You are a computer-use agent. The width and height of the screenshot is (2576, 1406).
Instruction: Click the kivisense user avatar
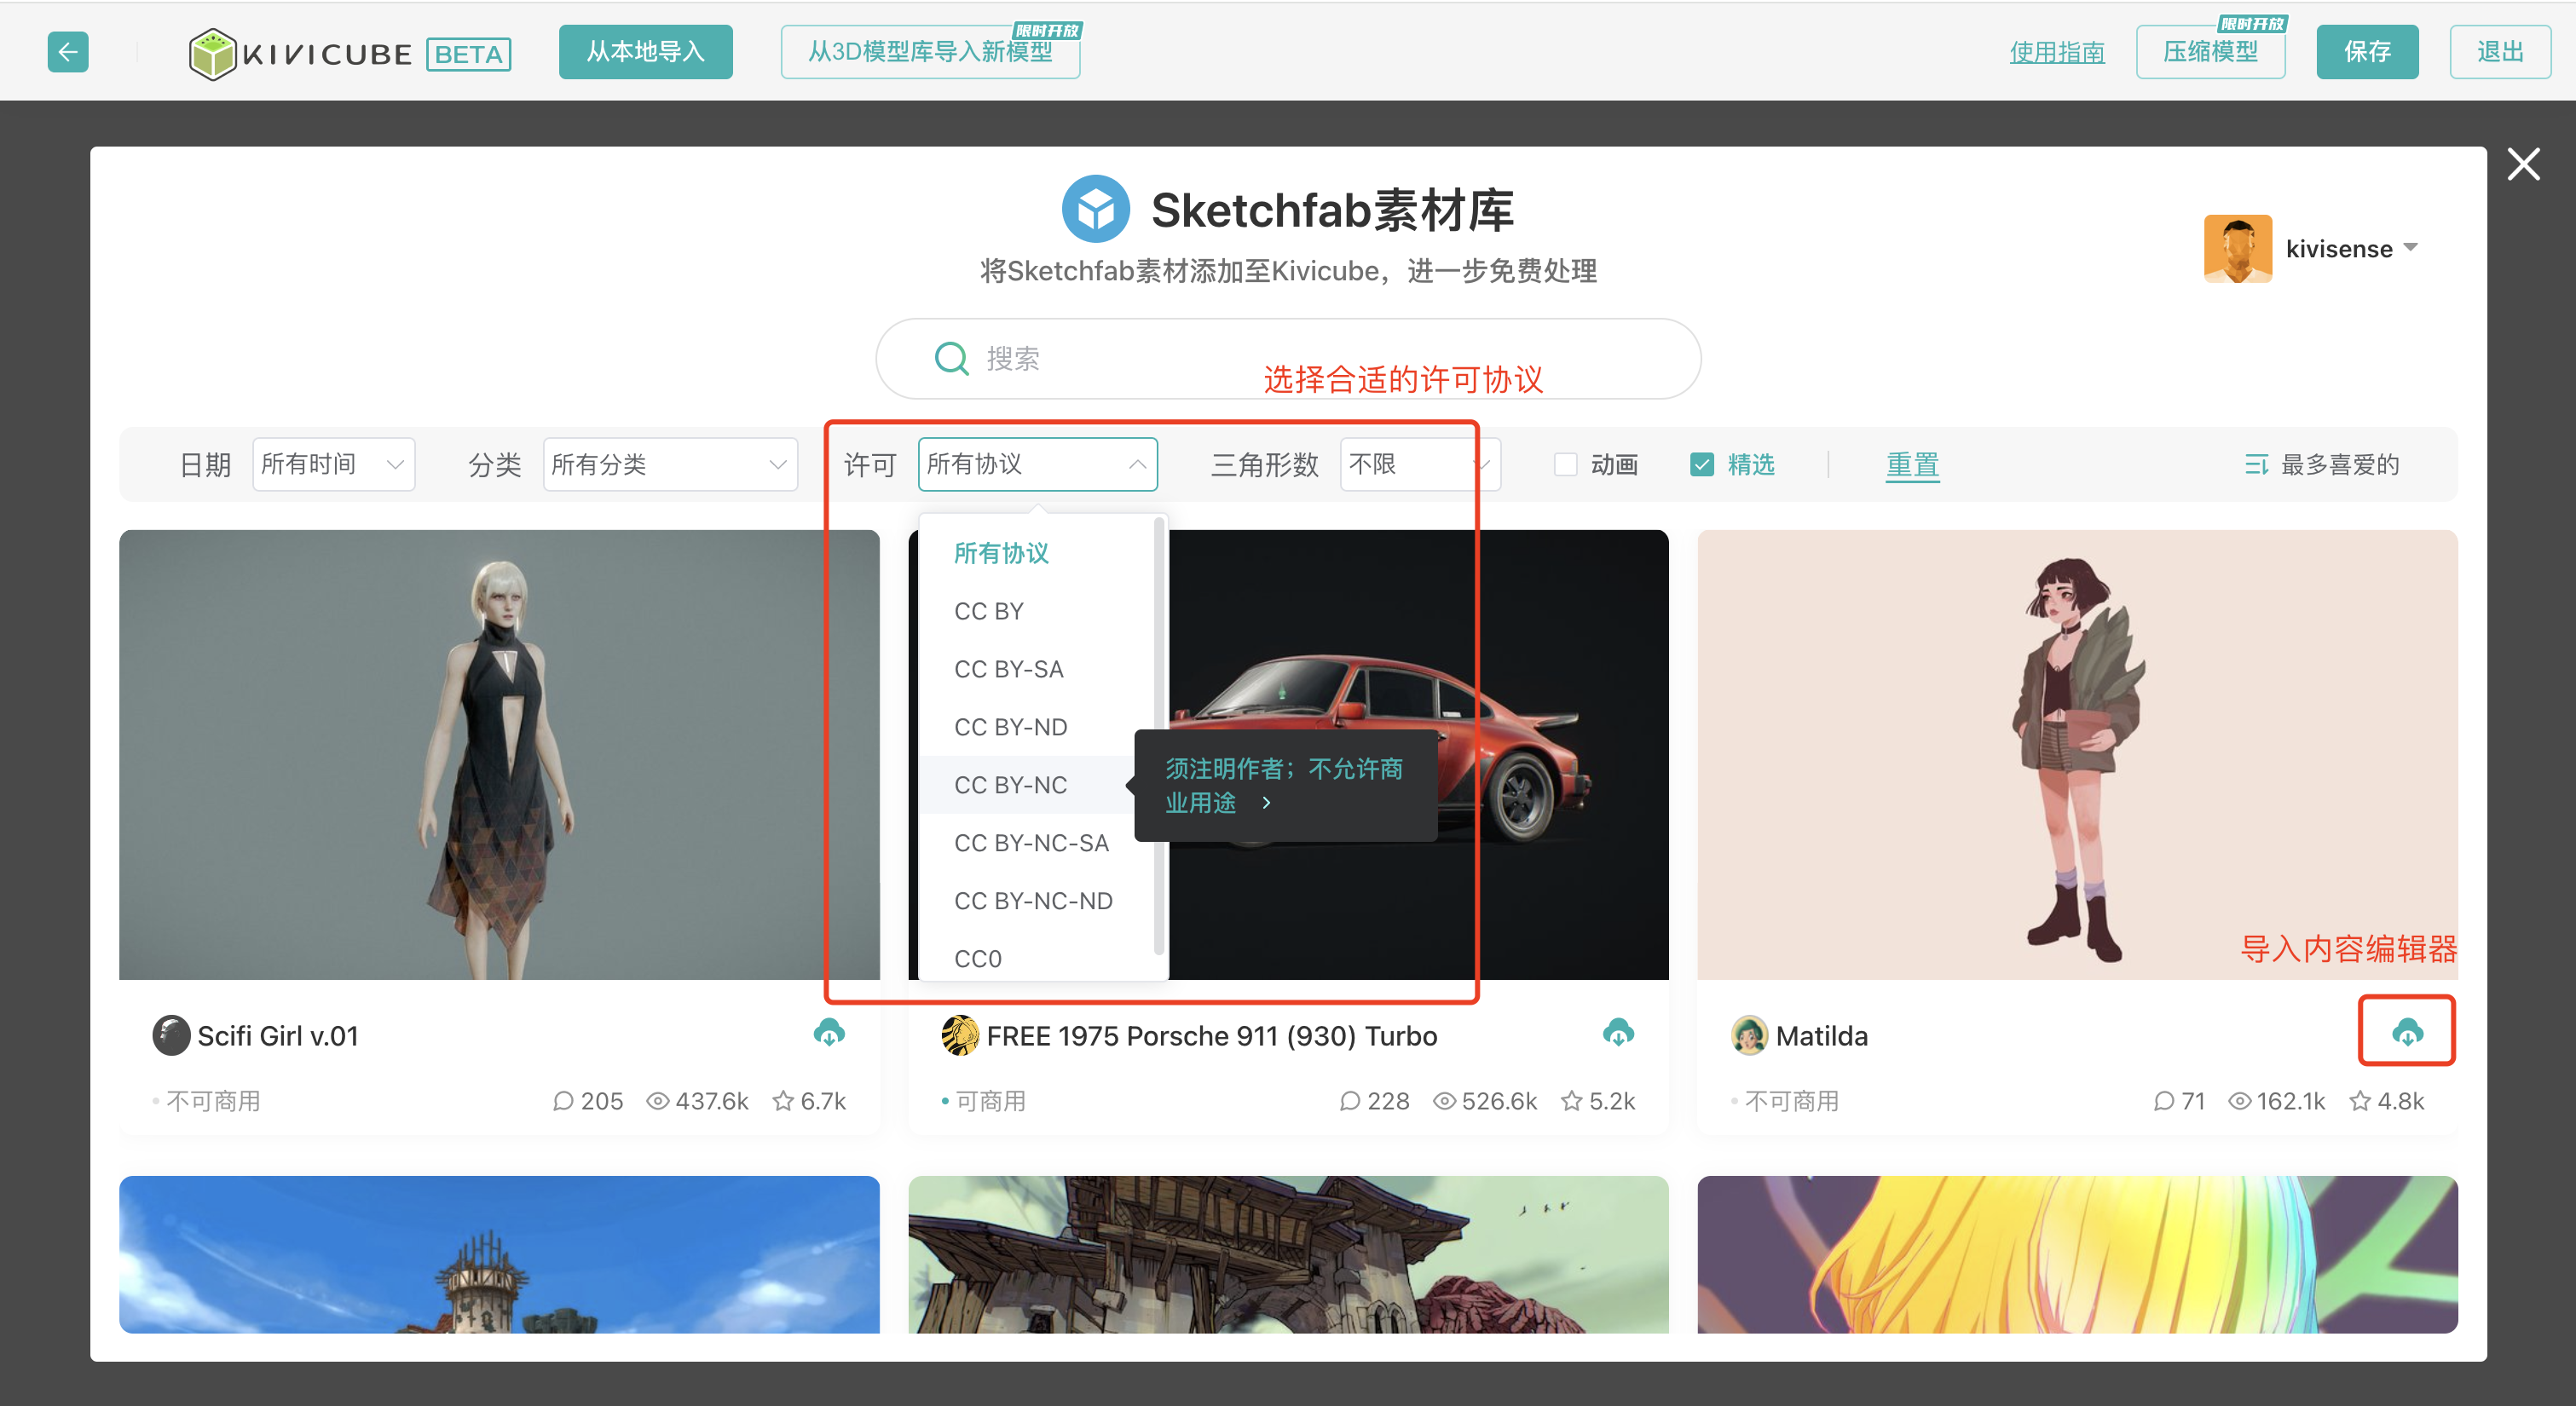2237,248
